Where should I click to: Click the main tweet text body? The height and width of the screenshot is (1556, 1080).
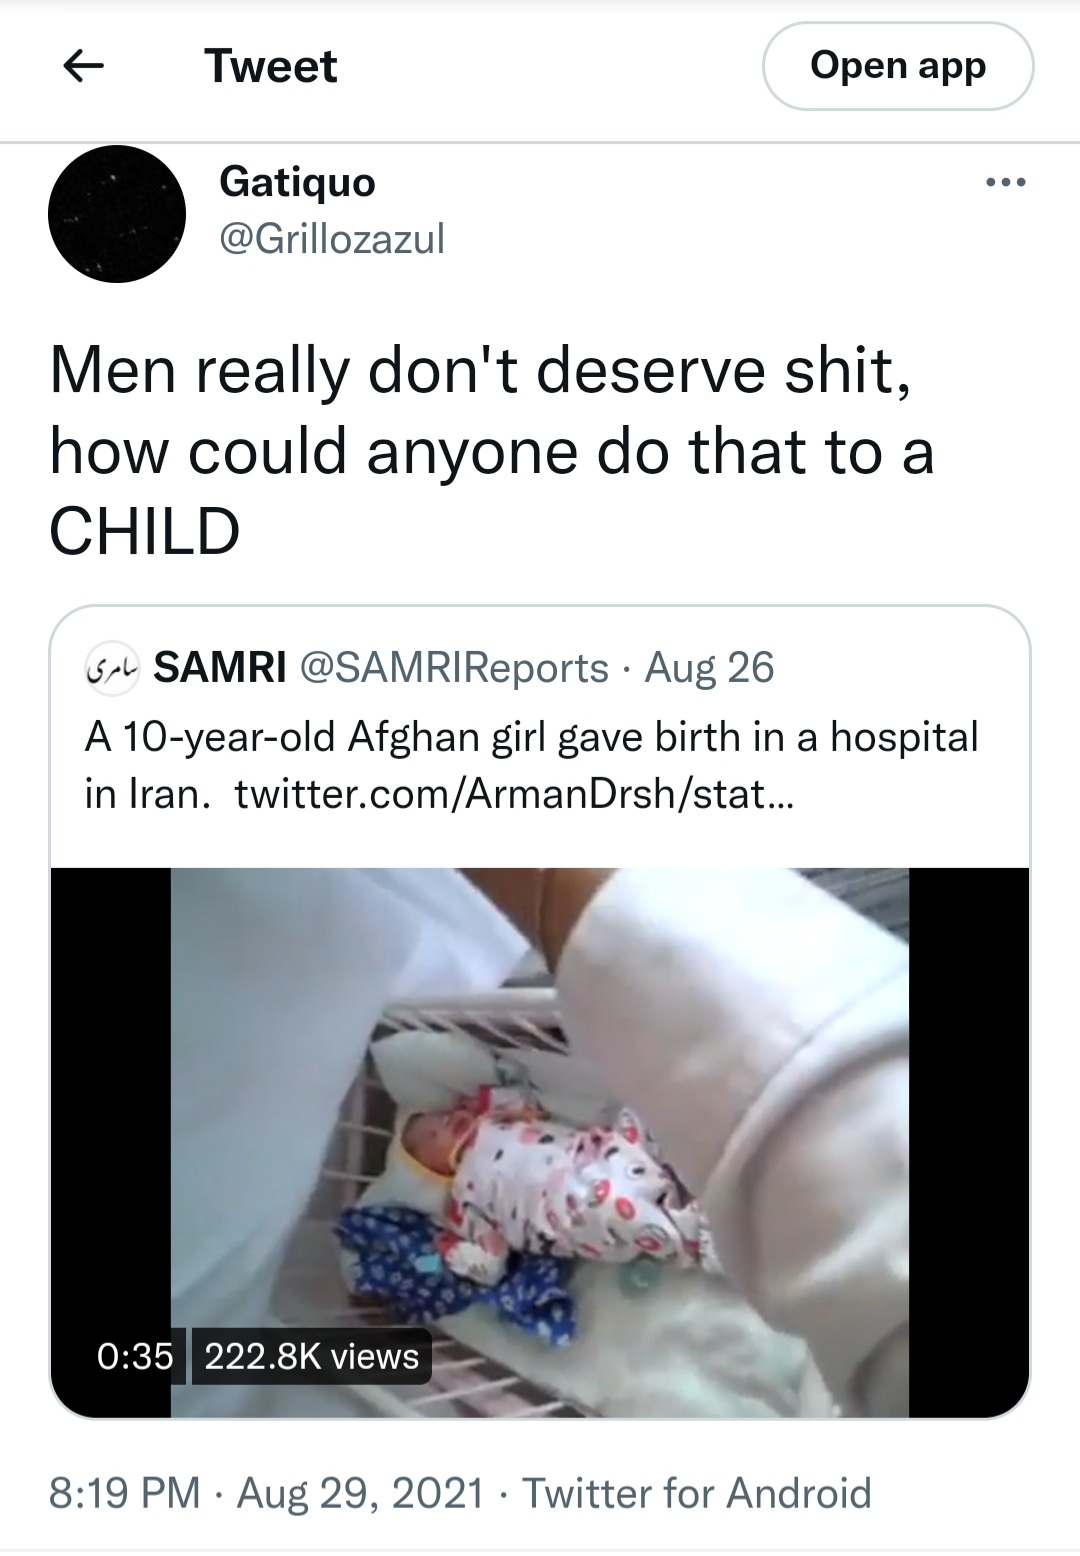492,450
